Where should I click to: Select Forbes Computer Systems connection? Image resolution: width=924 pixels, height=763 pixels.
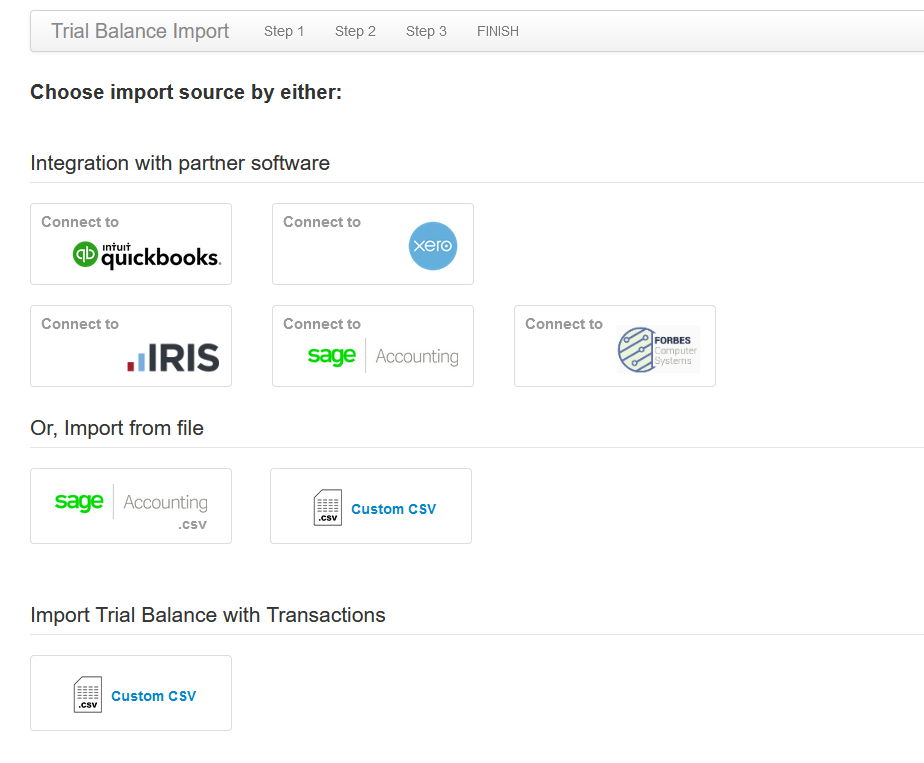tap(615, 346)
